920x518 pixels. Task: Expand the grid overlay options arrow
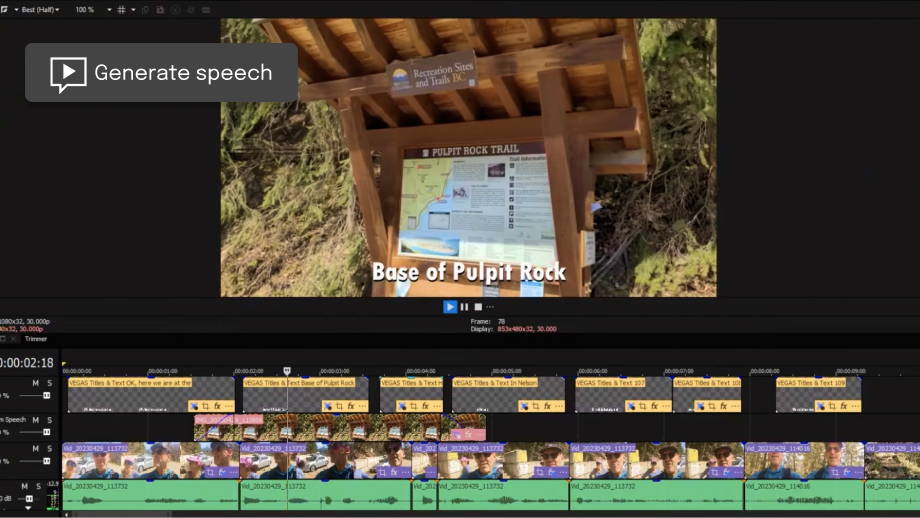pyautogui.click(x=133, y=10)
